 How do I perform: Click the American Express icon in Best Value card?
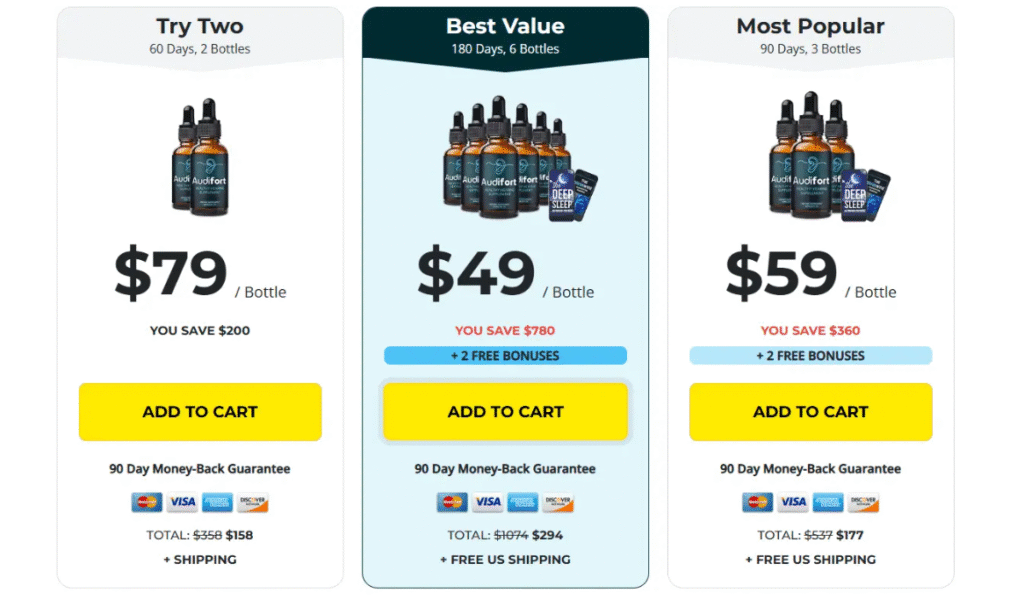[522, 502]
